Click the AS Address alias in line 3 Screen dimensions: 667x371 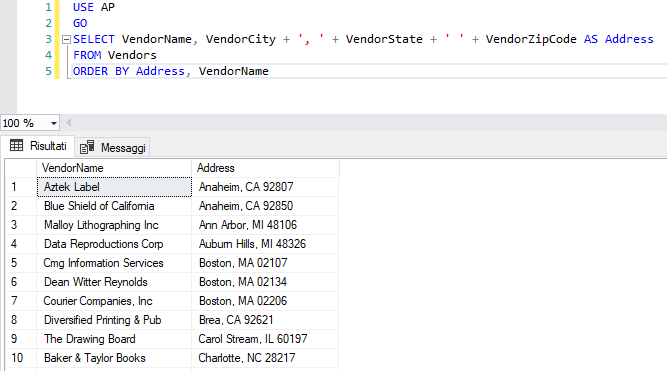pos(619,39)
